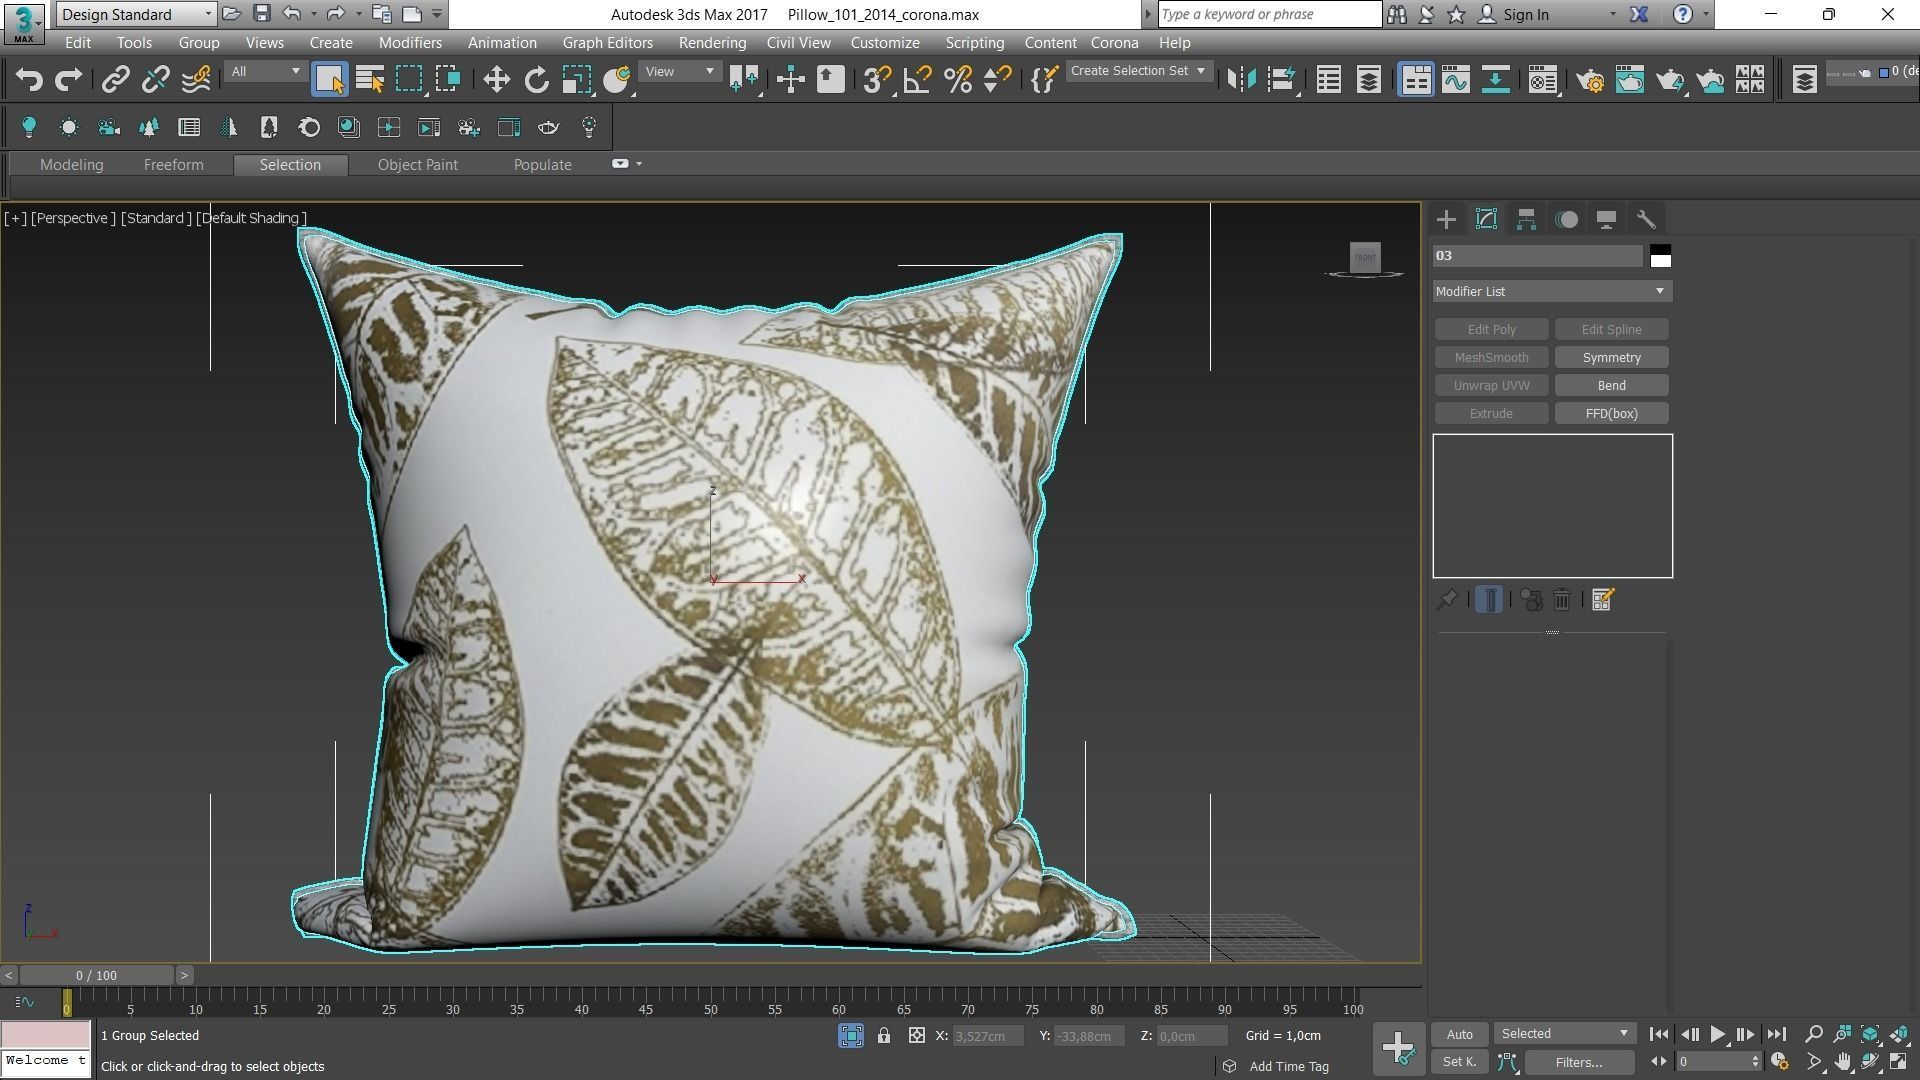Open Selected key filter dropdown
This screenshot has width=1920, height=1080.
click(1565, 1034)
